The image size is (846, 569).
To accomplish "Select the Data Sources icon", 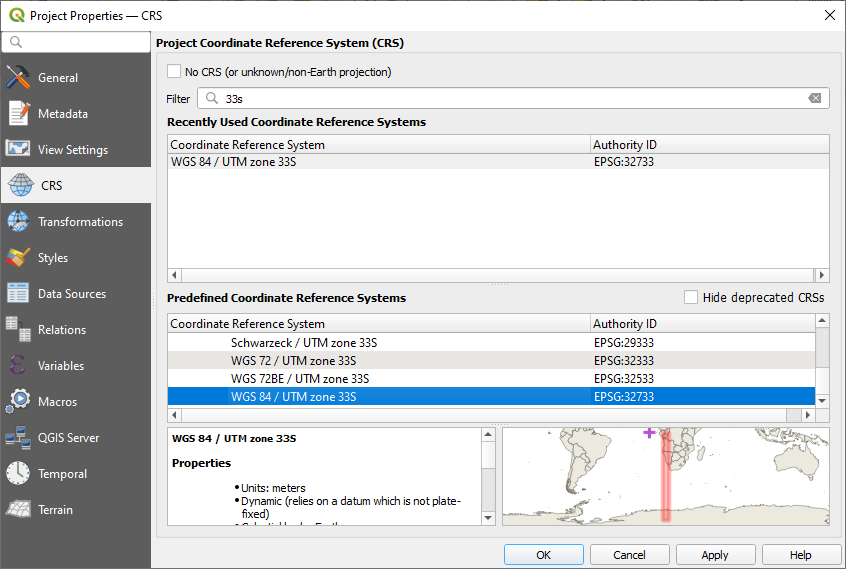I will click(x=18, y=294).
